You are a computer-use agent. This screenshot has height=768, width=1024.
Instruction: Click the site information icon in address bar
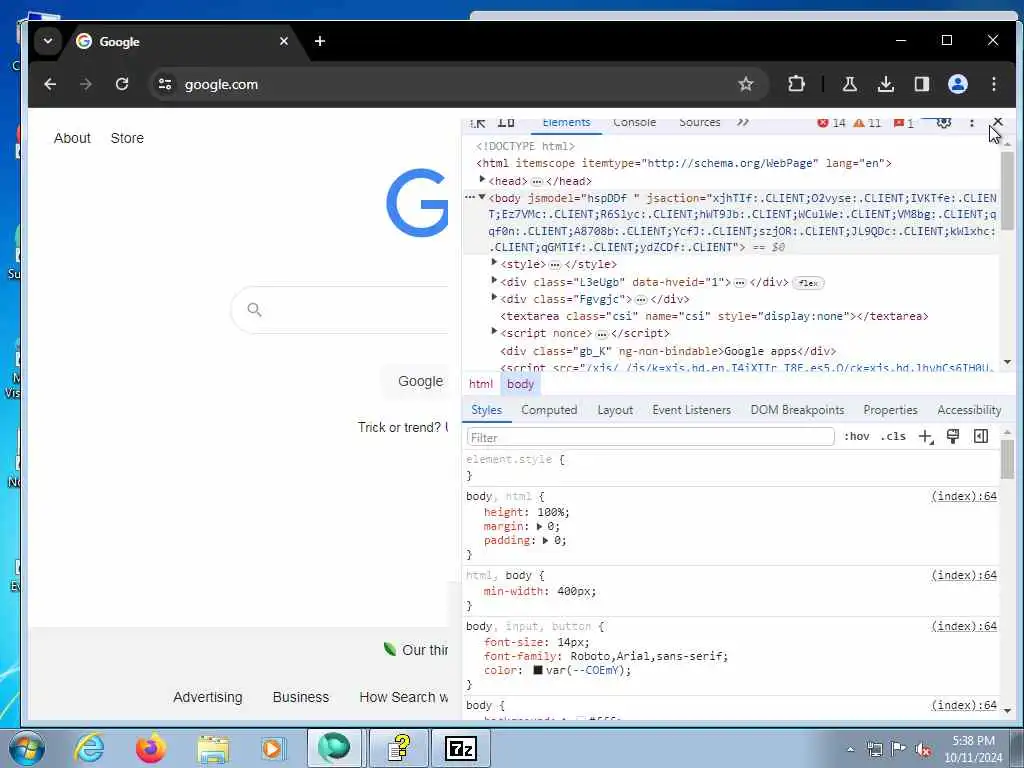point(165,84)
